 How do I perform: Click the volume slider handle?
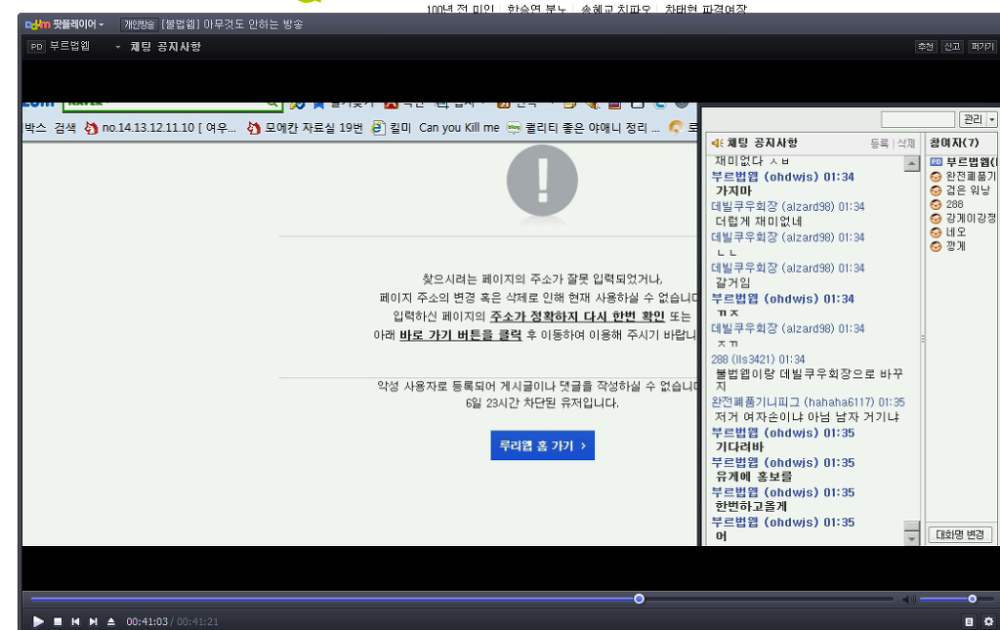pyautogui.click(x=972, y=599)
